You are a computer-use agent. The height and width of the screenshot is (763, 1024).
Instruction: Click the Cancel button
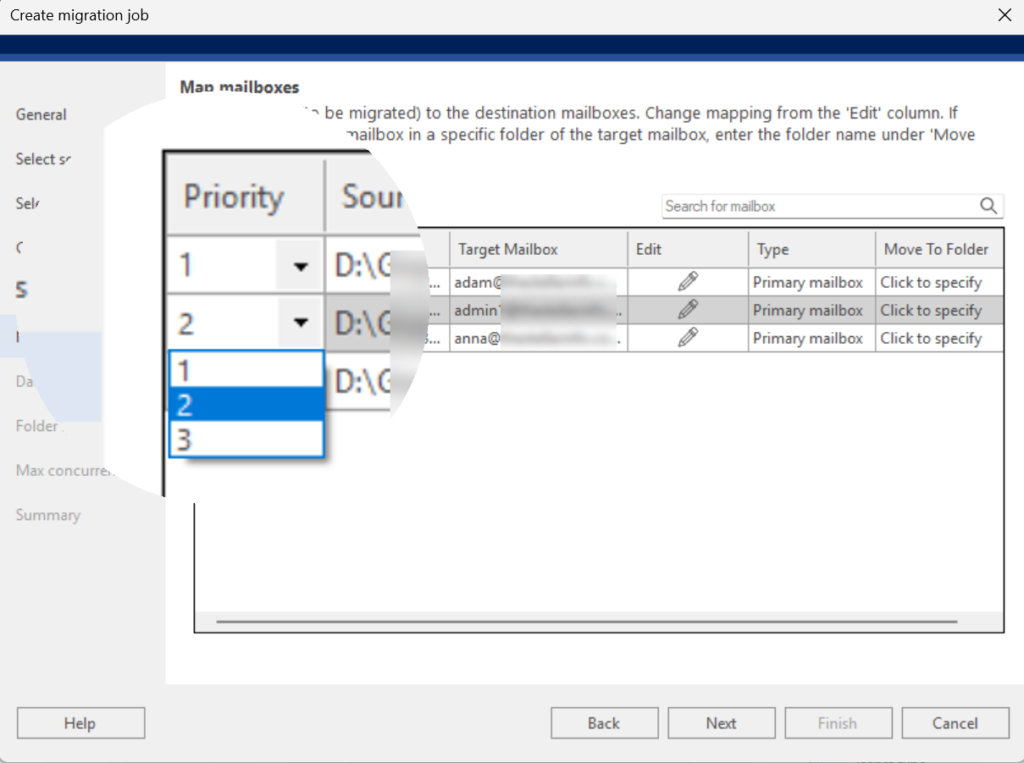click(955, 723)
